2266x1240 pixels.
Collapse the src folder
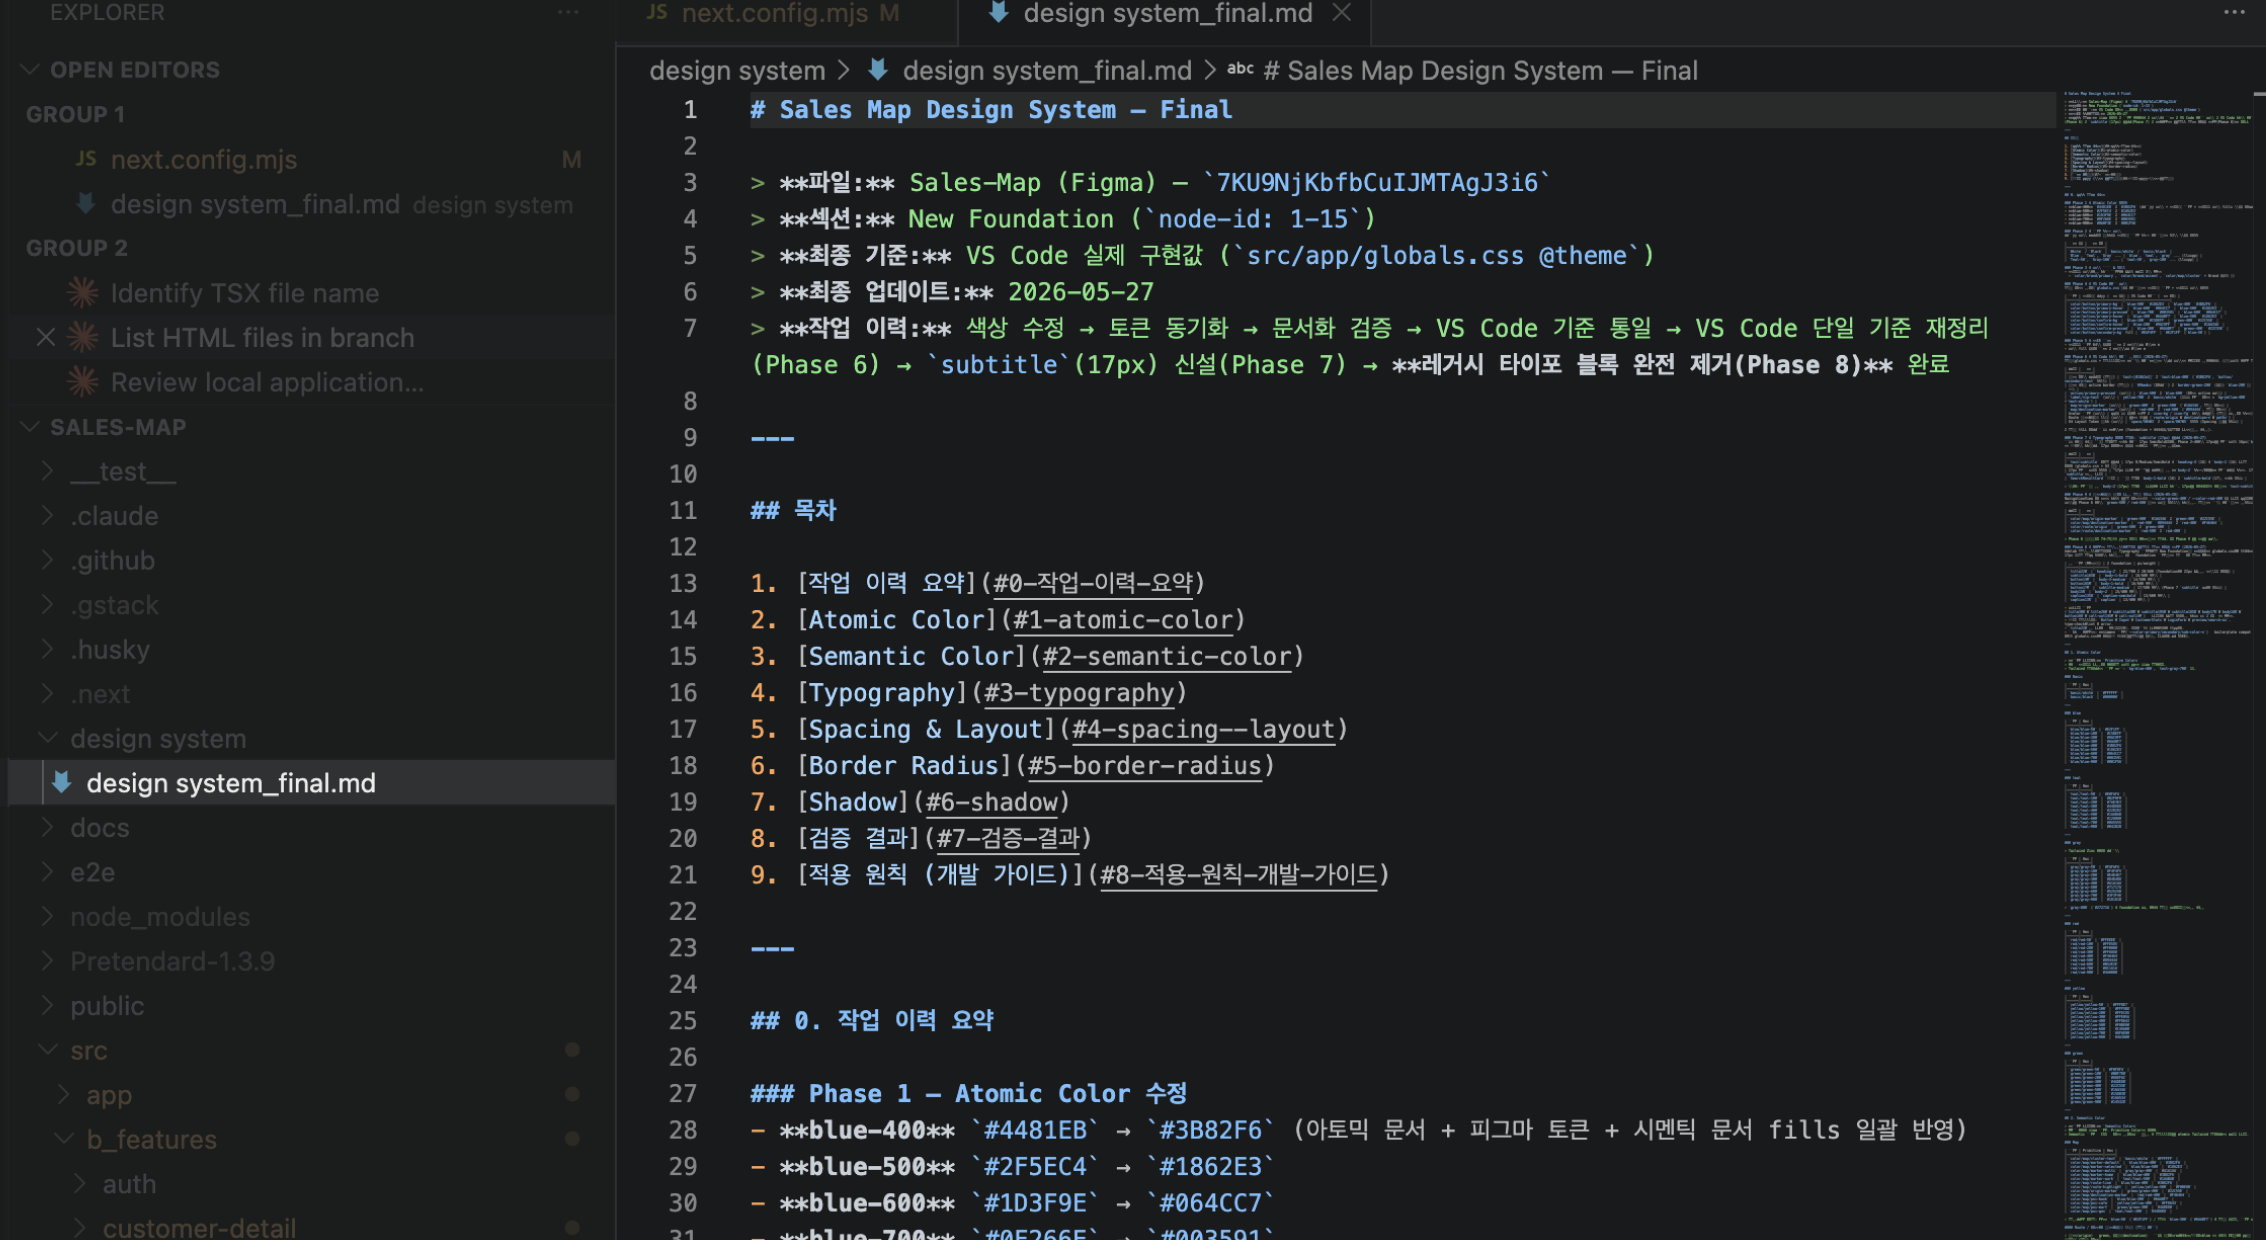47,1050
